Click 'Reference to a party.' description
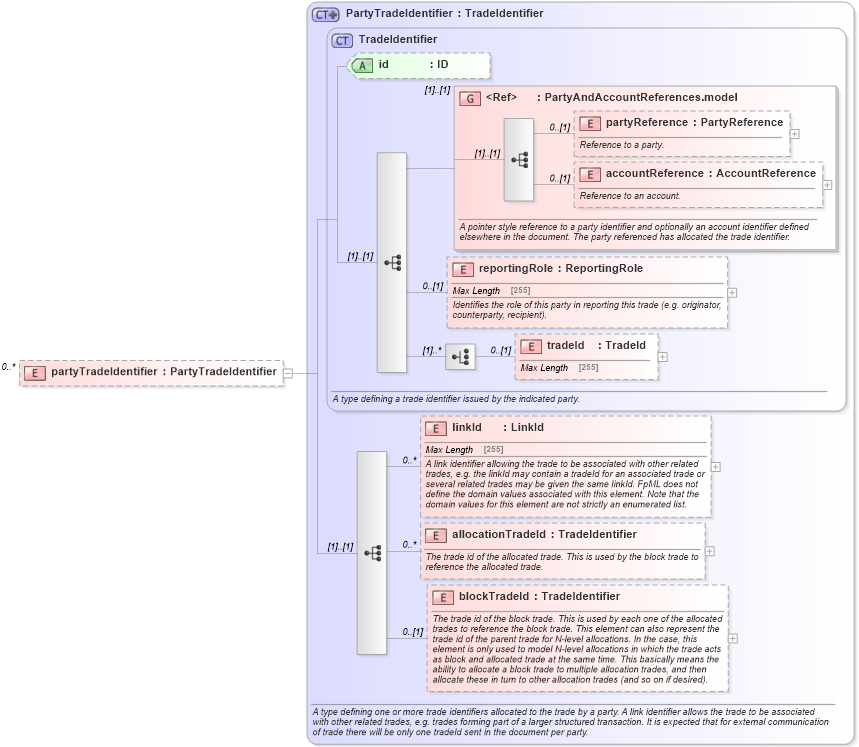This screenshot has width=859, height=747. click(x=621, y=145)
